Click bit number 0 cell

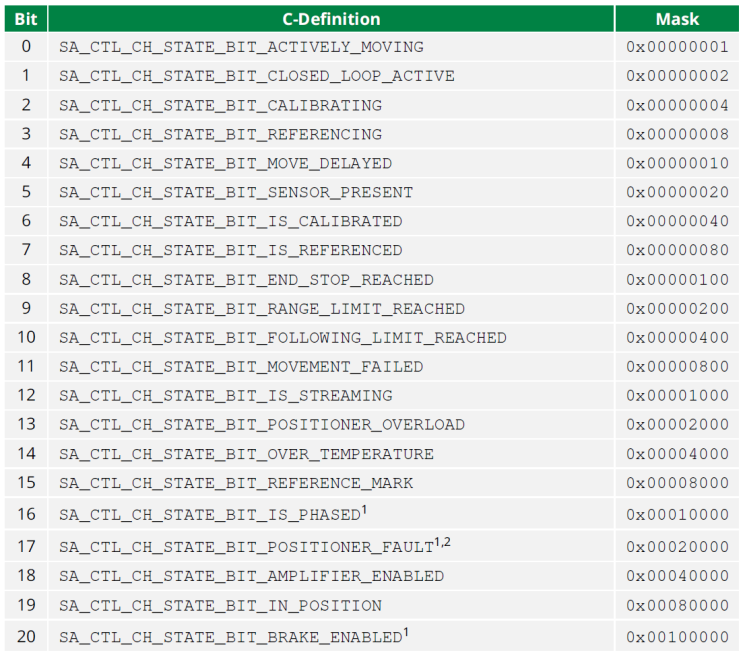pos(26,46)
